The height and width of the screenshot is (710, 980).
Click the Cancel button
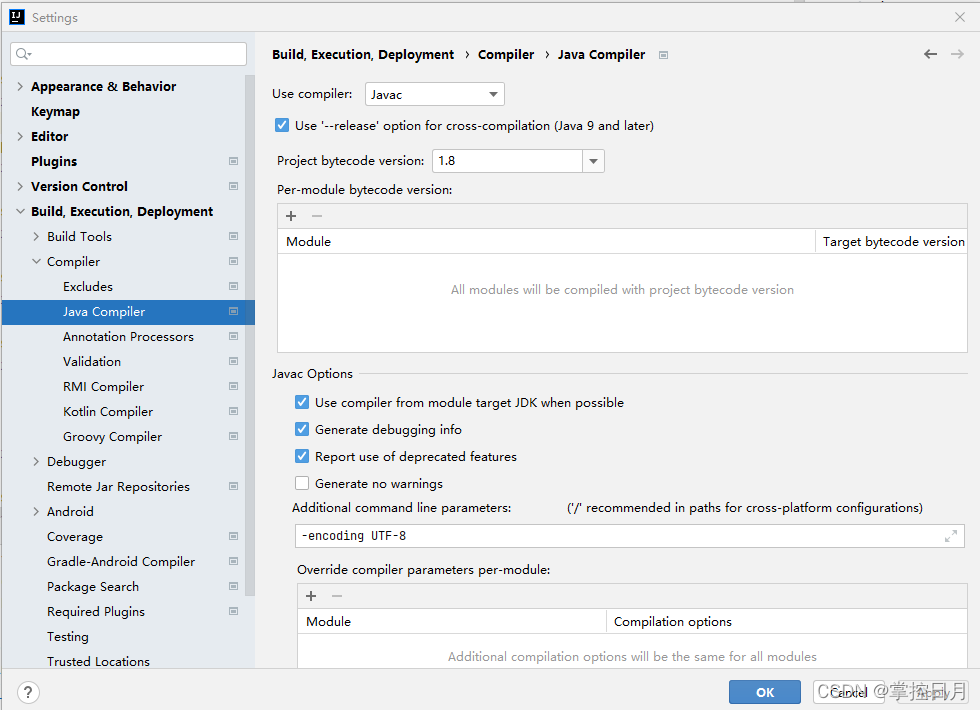(x=848, y=692)
